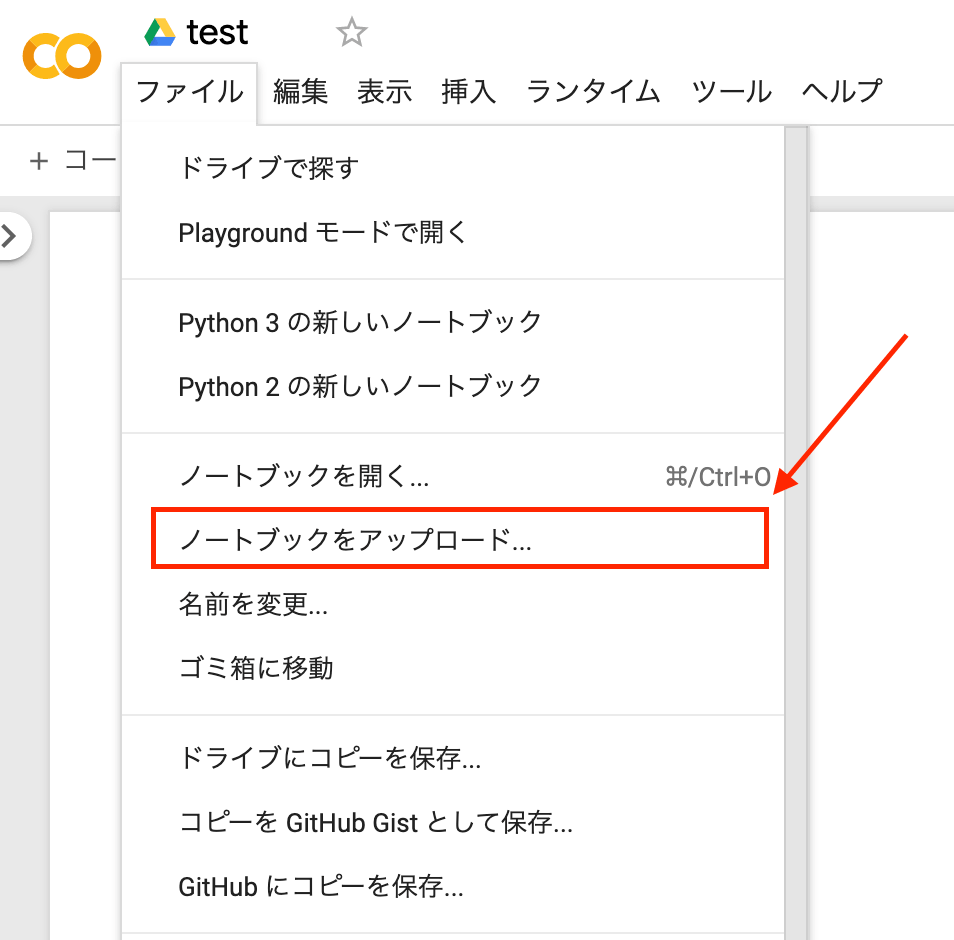
Task: Create Python 3 の新しいノートブック
Action: (453, 322)
